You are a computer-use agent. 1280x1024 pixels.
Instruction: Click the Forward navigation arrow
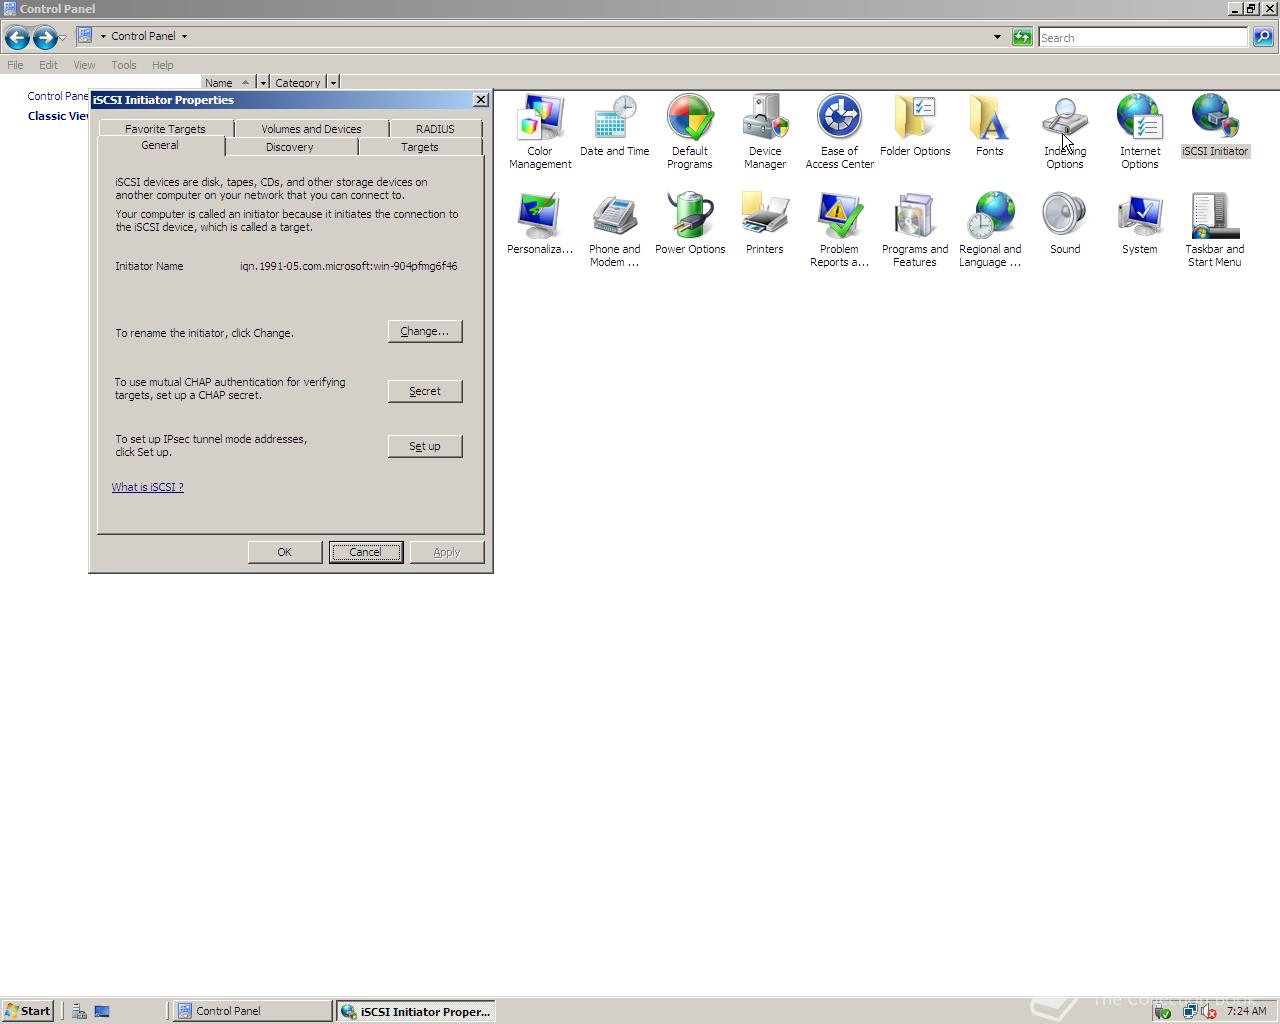click(45, 38)
